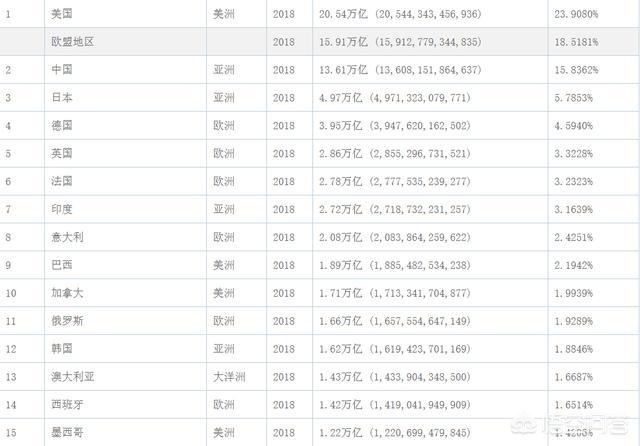Select the 墨西哥 country entry
The width and height of the screenshot is (640, 446).
pyautogui.click(x=67, y=433)
